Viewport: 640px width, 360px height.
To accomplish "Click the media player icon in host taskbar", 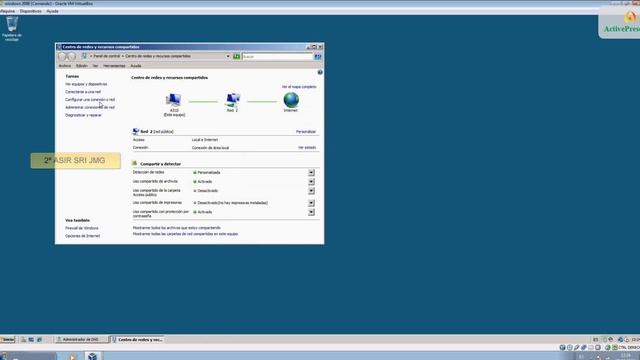I will 72,357.
